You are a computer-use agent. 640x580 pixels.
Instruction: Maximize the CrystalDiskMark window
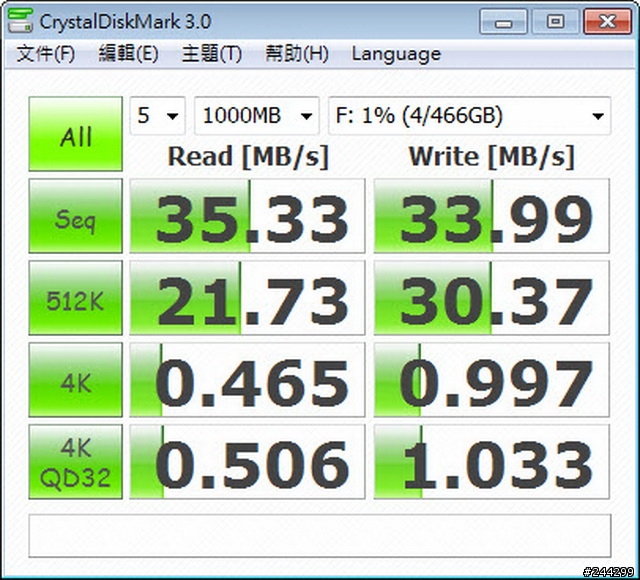tap(556, 22)
